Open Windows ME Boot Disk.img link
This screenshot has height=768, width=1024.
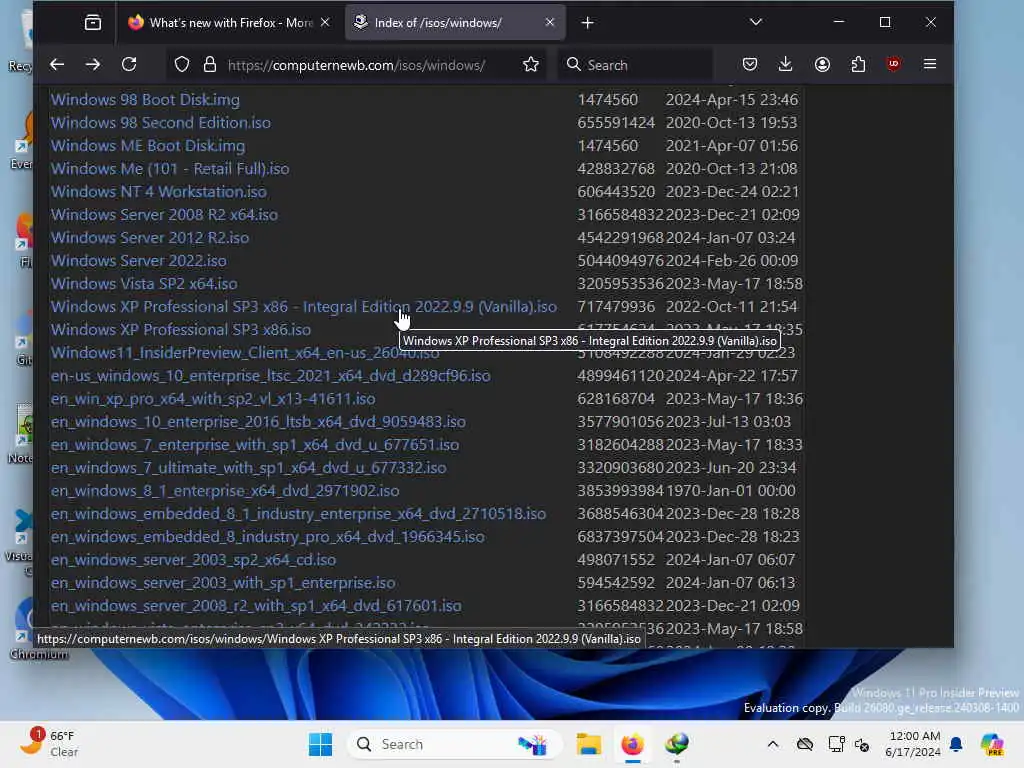pyautogui.click(x=148, y=146)
